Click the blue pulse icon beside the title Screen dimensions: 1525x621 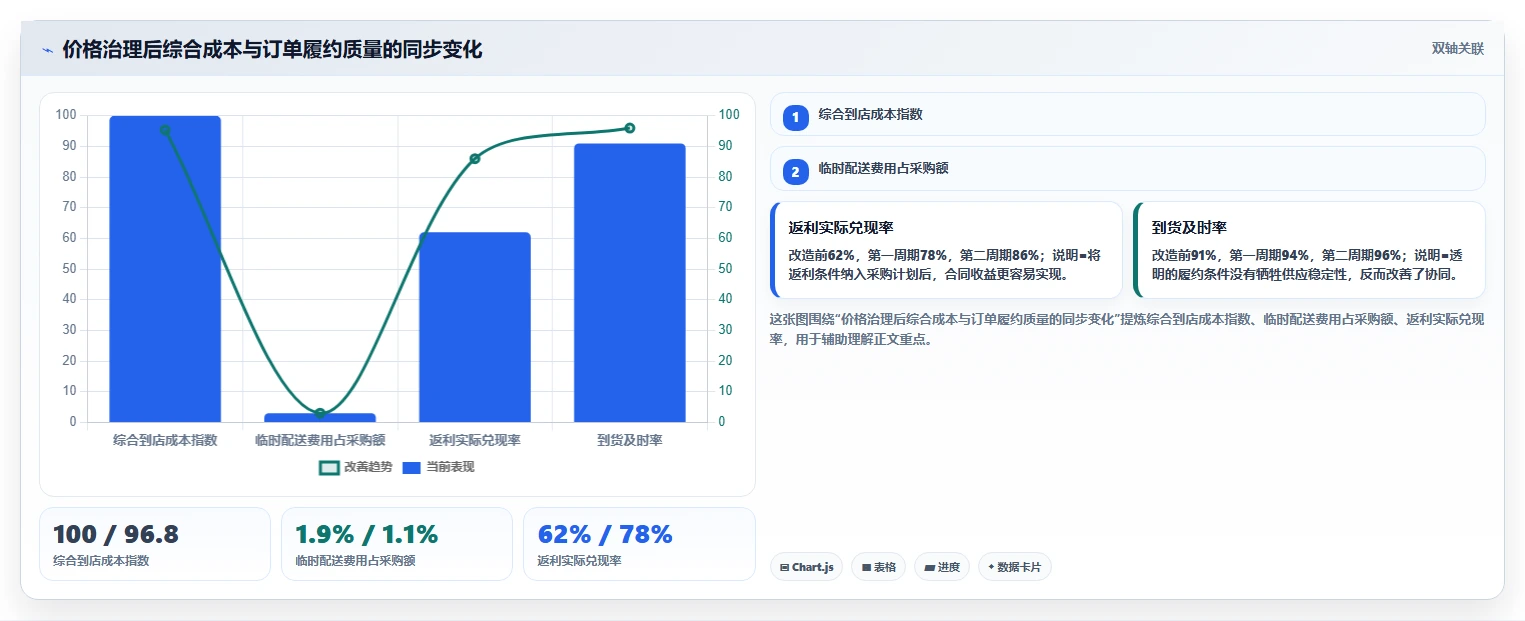click(47, 50)
